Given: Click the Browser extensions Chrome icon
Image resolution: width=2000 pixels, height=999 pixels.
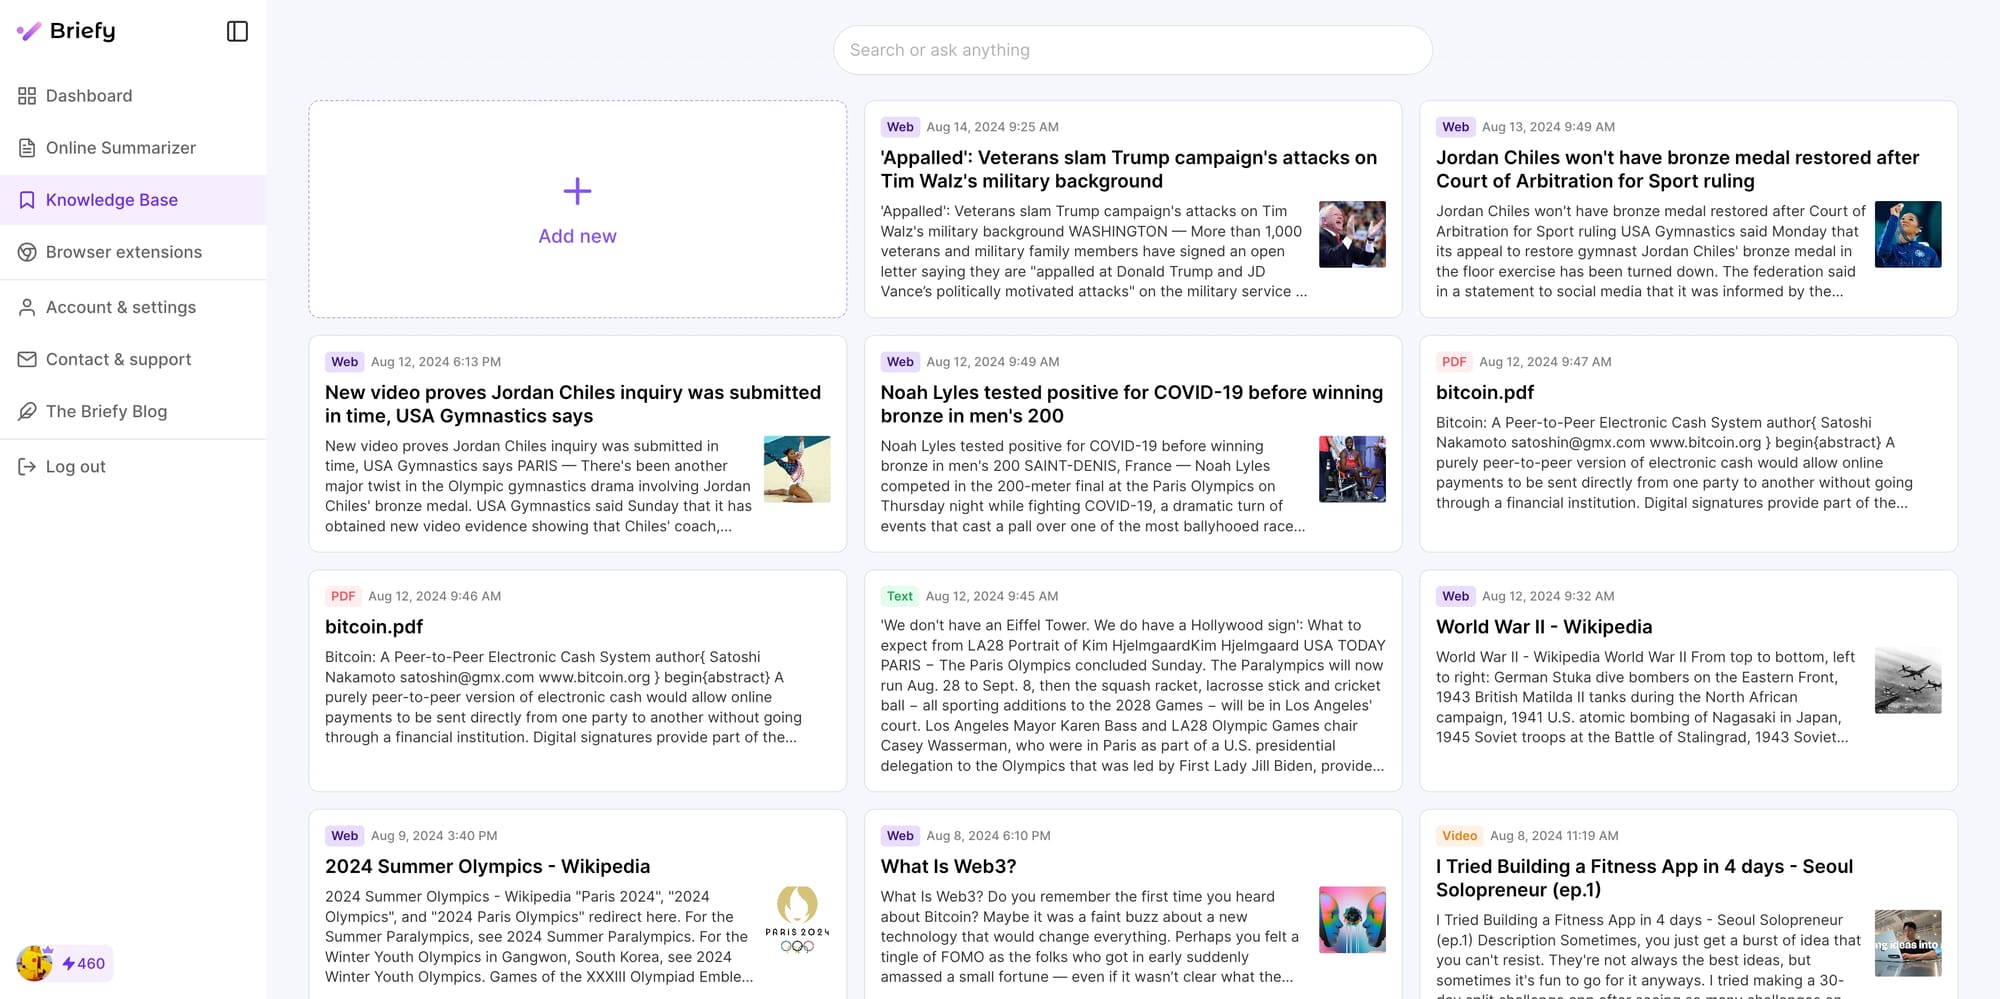Looking at the screenshot, I should tap(27, 252).
